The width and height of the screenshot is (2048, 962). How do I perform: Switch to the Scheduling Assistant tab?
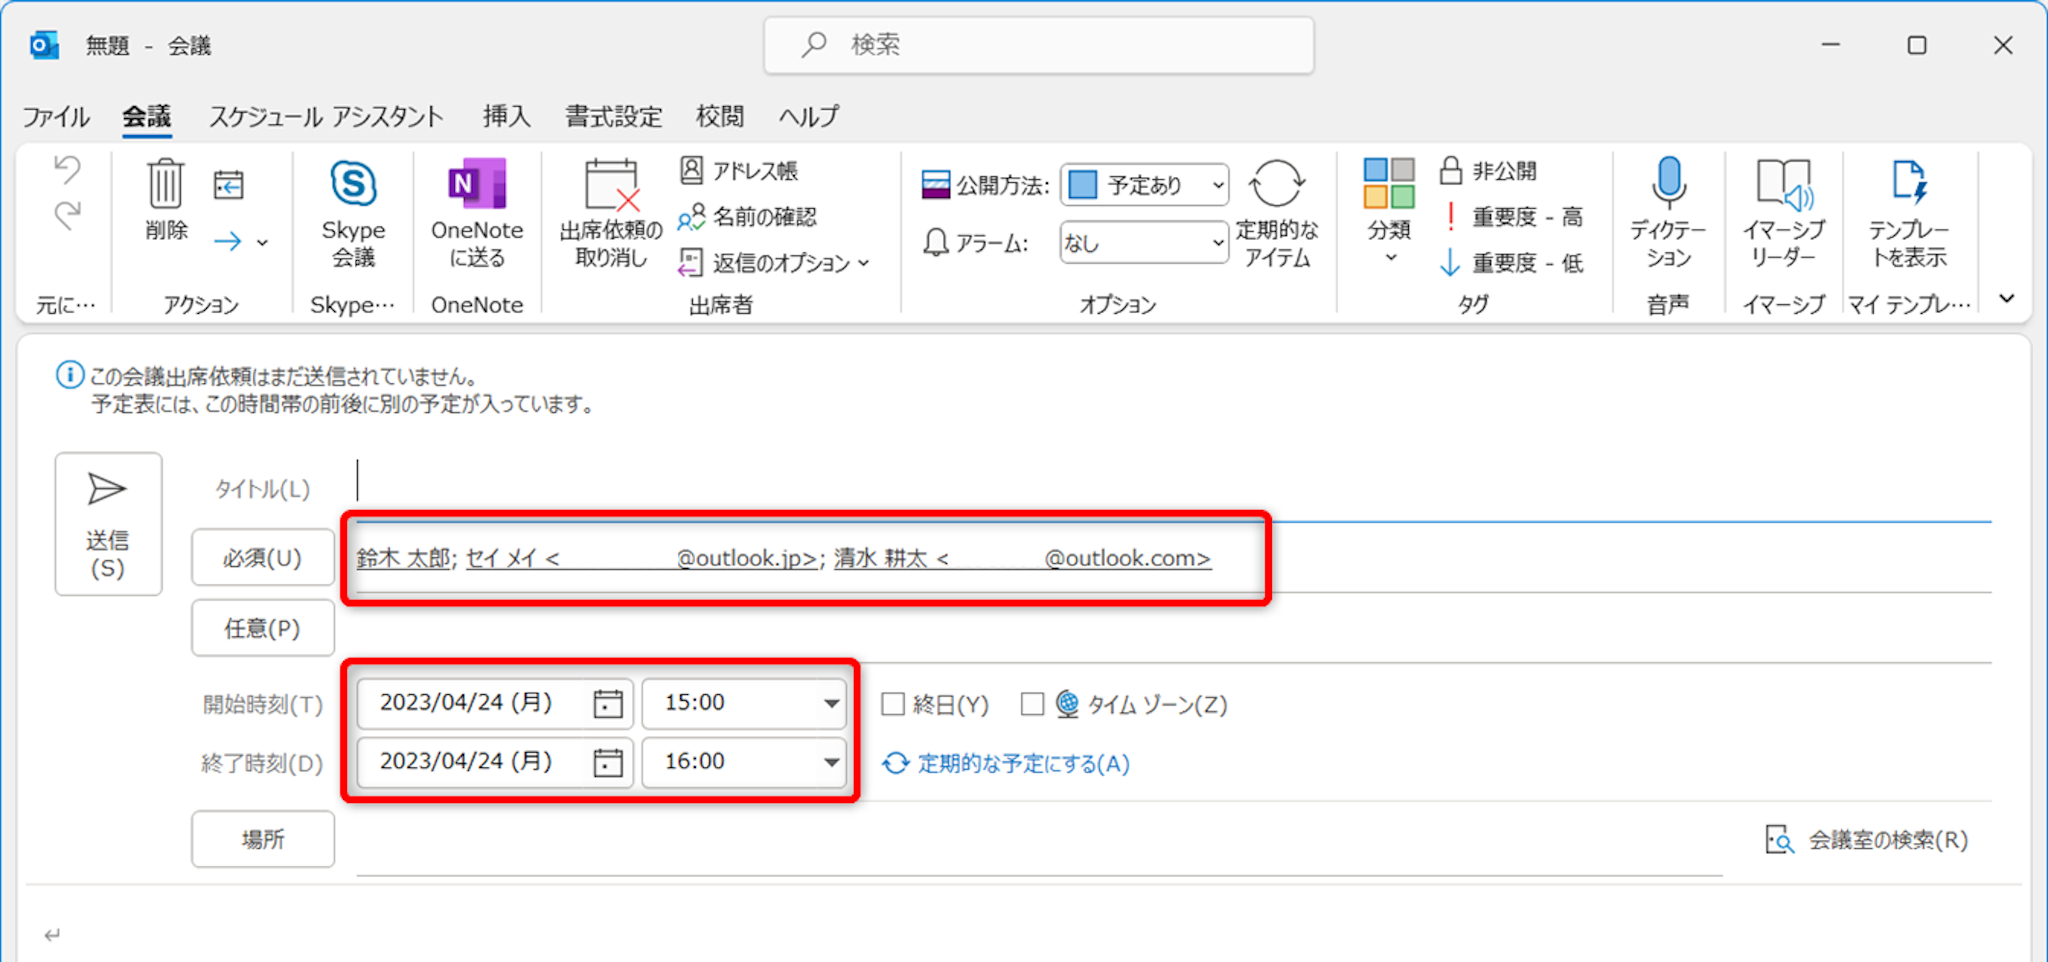[x=326, y=117]
